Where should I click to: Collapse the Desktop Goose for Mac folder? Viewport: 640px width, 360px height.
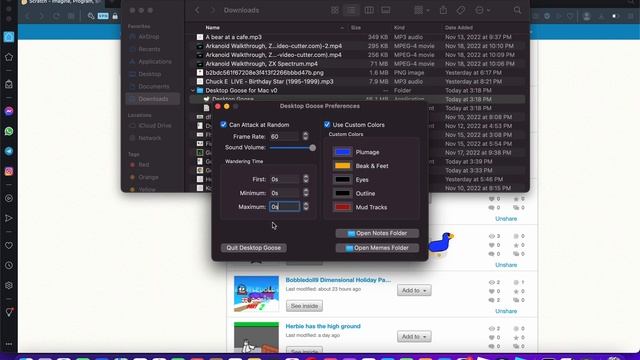point(193,91)
